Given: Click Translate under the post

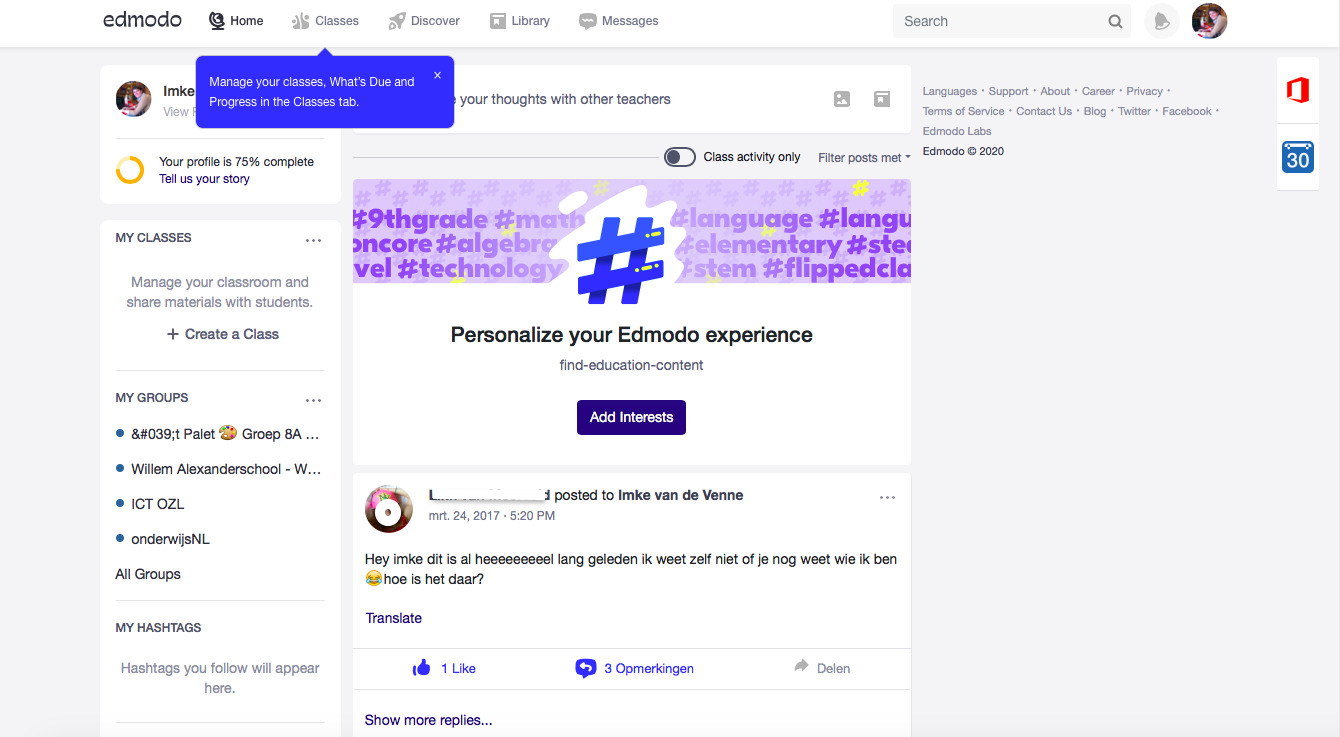Looking at the screenshot, I should (x=394, y=618).
